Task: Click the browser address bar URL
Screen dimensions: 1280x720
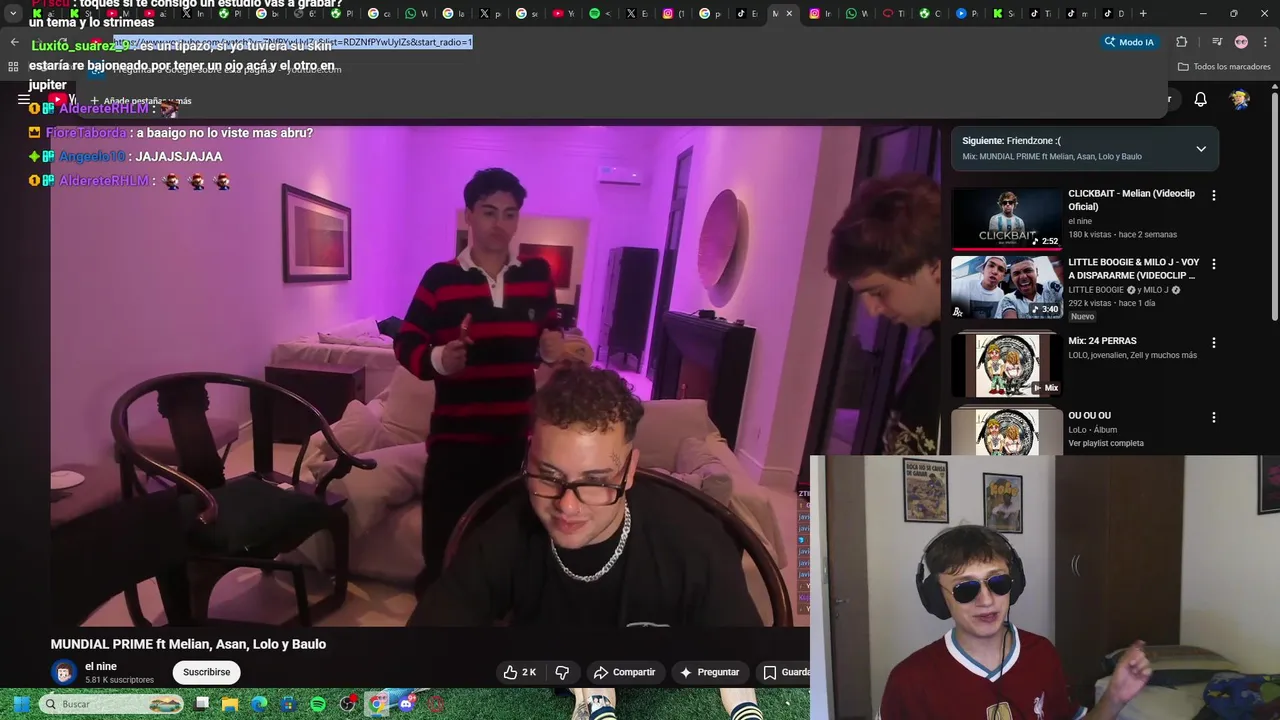Action: pyautogui.click(x=293, y=42)
